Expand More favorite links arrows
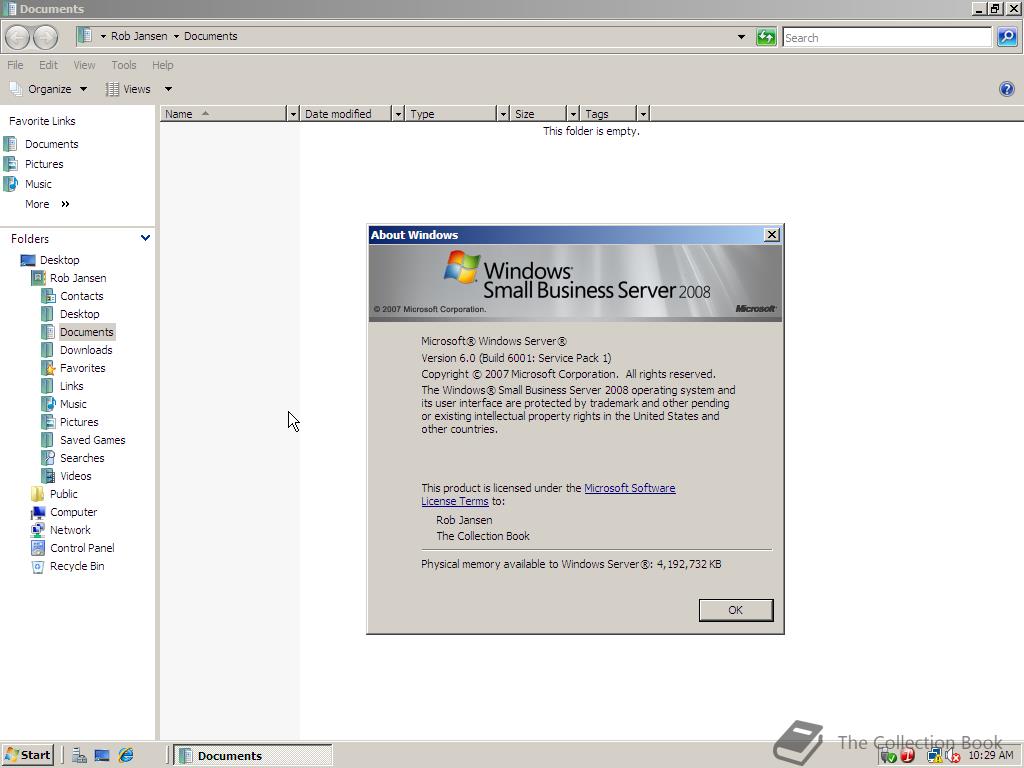This screenshot has width=1024, height=768. [x=65, y=204]
